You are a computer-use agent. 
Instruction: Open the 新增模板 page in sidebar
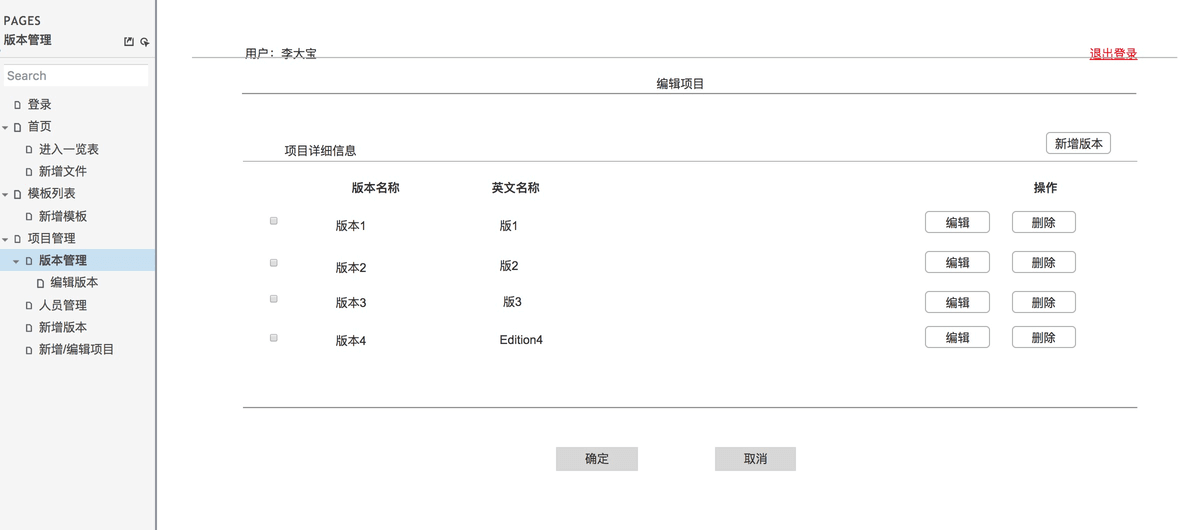coord(62,216)
